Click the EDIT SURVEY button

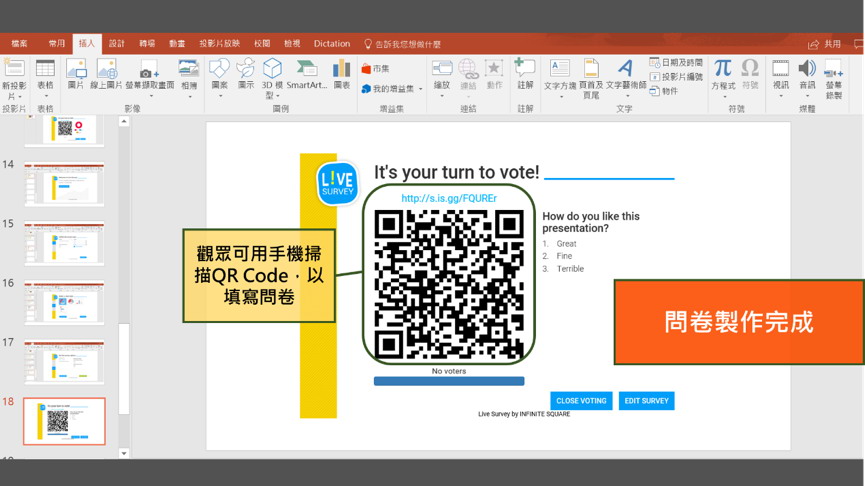646,401
